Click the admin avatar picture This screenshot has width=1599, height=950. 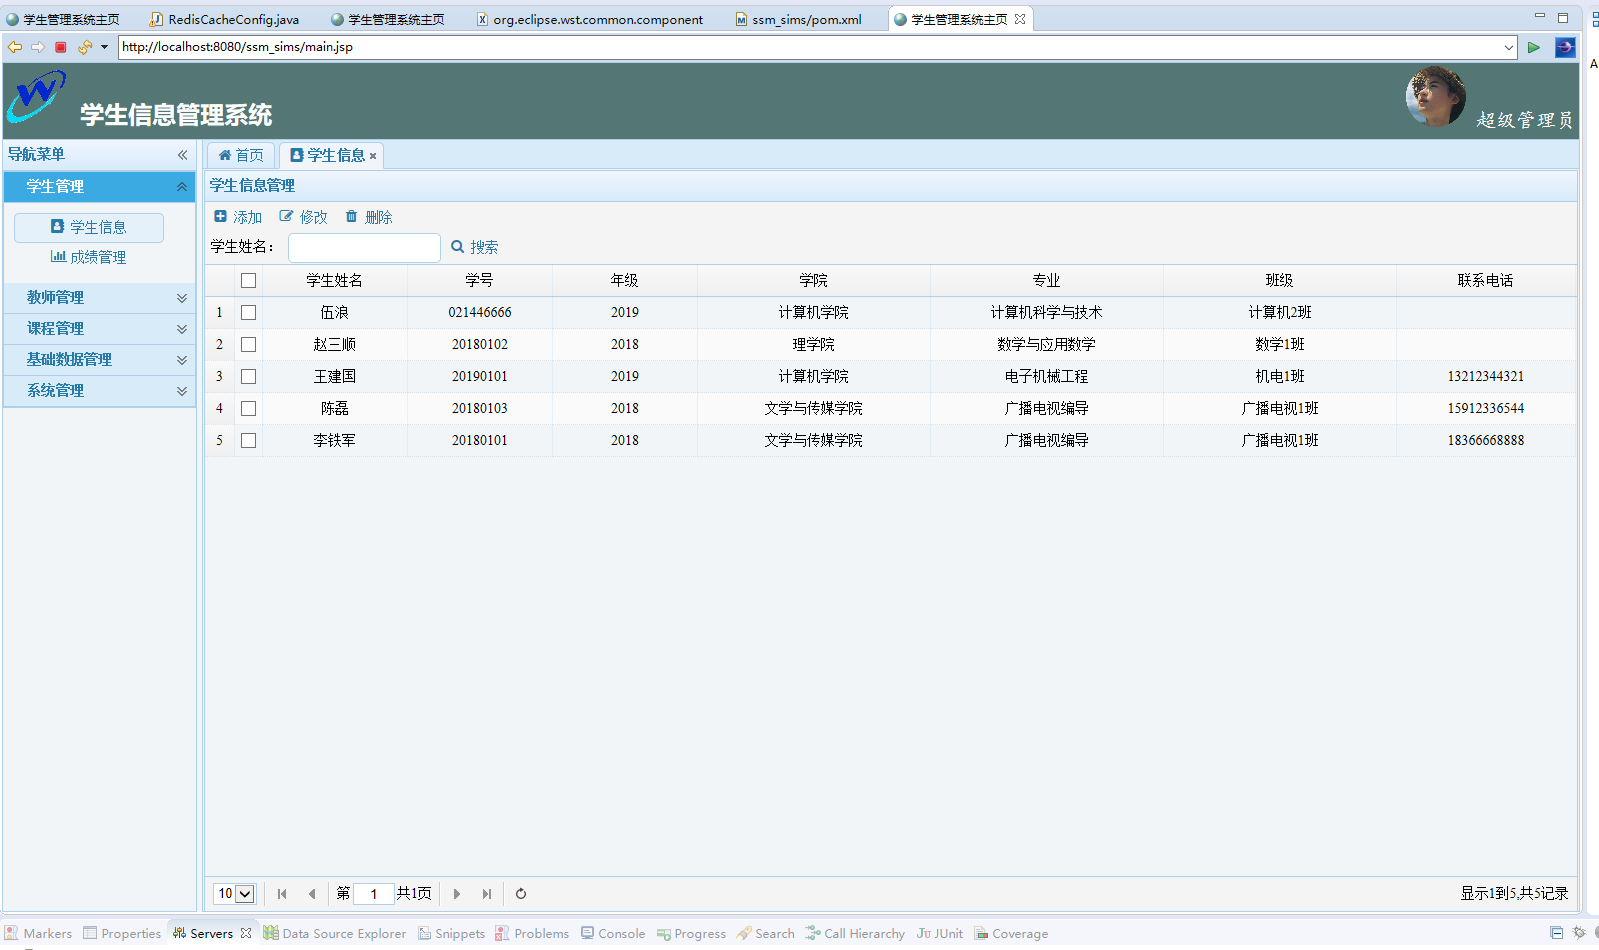(1435, 97)
